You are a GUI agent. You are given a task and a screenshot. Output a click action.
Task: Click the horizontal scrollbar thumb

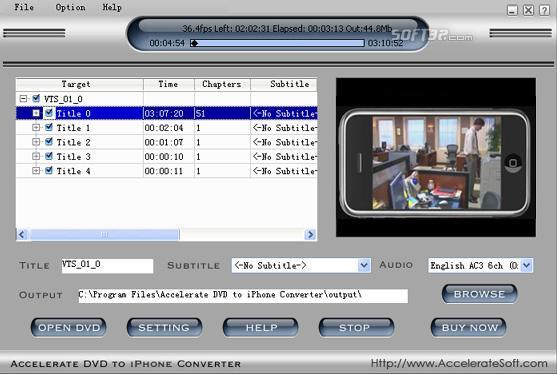tap(105, 234)
